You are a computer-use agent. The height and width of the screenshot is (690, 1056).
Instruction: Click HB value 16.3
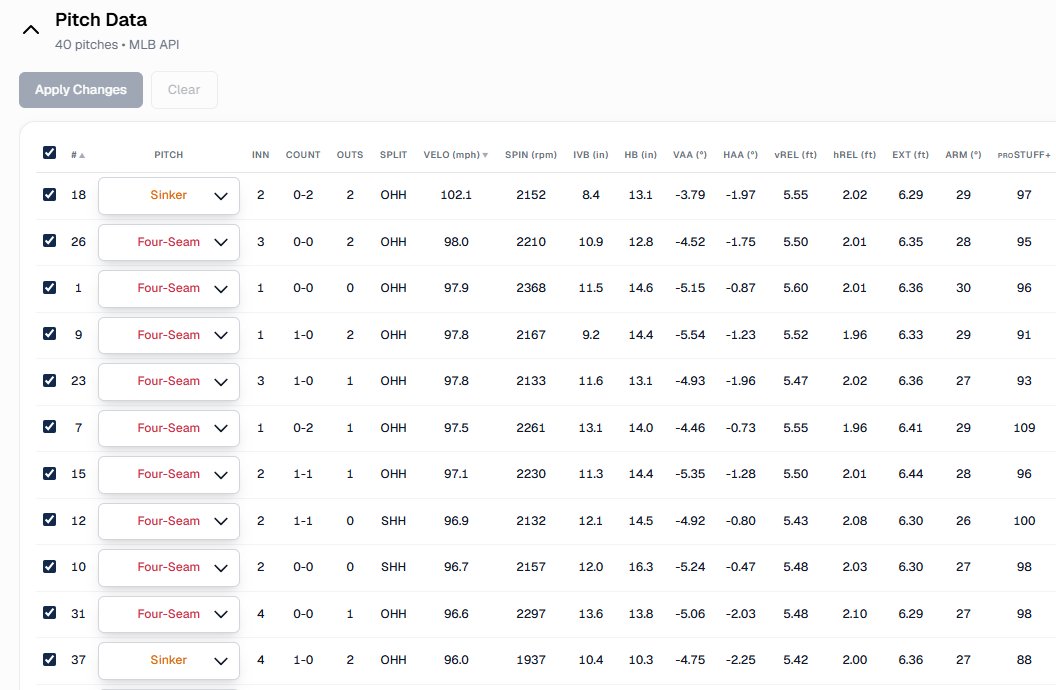point(640,567)
